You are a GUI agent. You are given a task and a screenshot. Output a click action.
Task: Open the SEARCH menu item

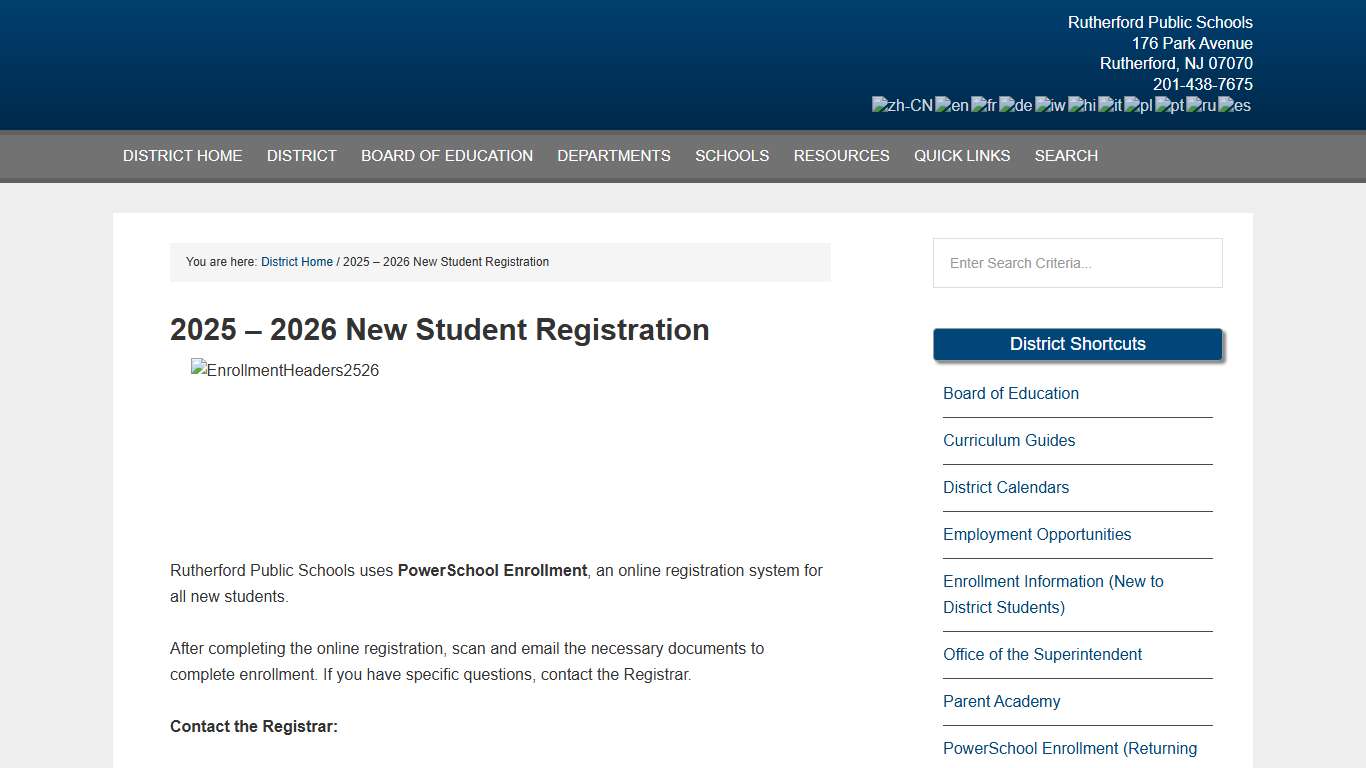click(1066, 155)
